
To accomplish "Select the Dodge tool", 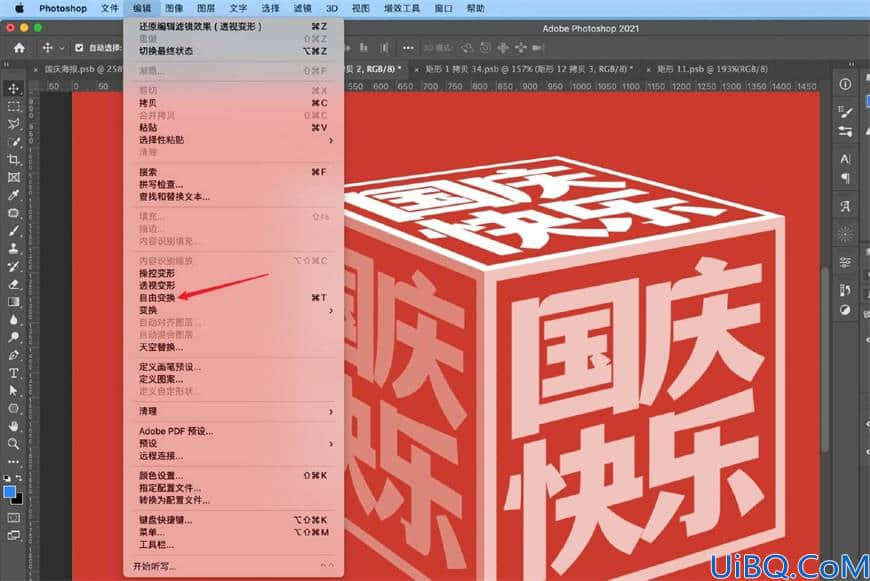I will pos(13,337).
